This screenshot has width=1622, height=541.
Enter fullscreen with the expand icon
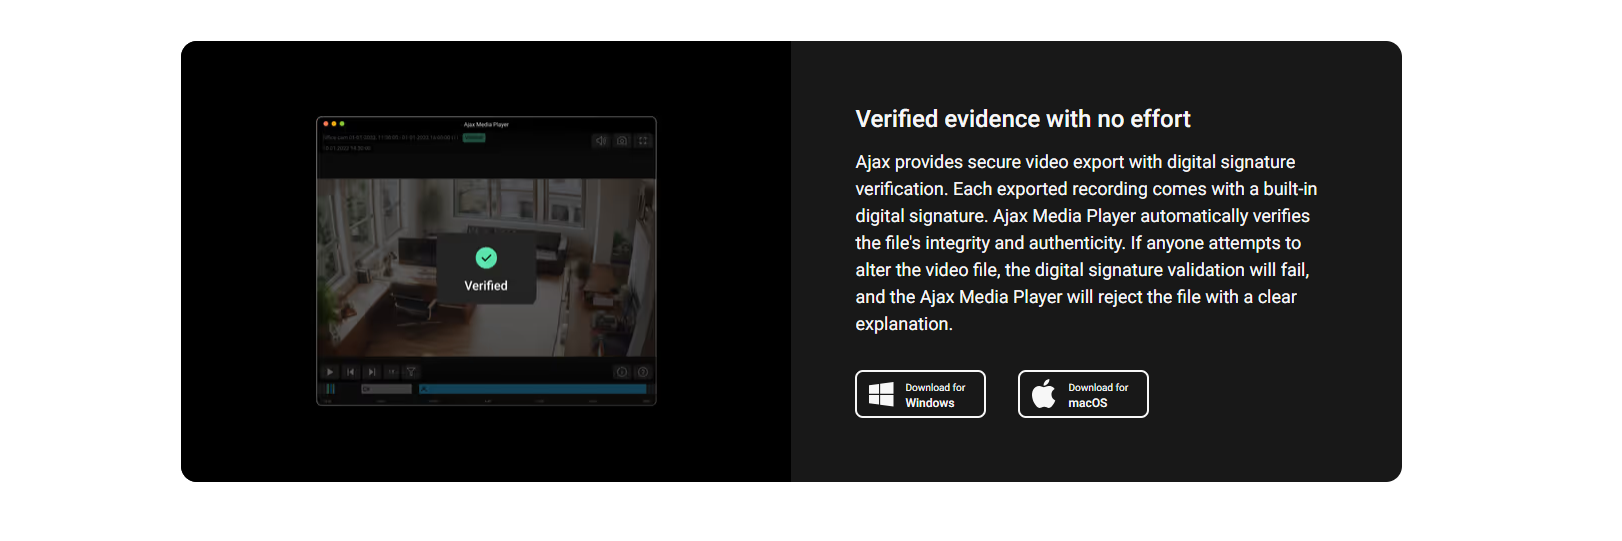click(643, 141)
